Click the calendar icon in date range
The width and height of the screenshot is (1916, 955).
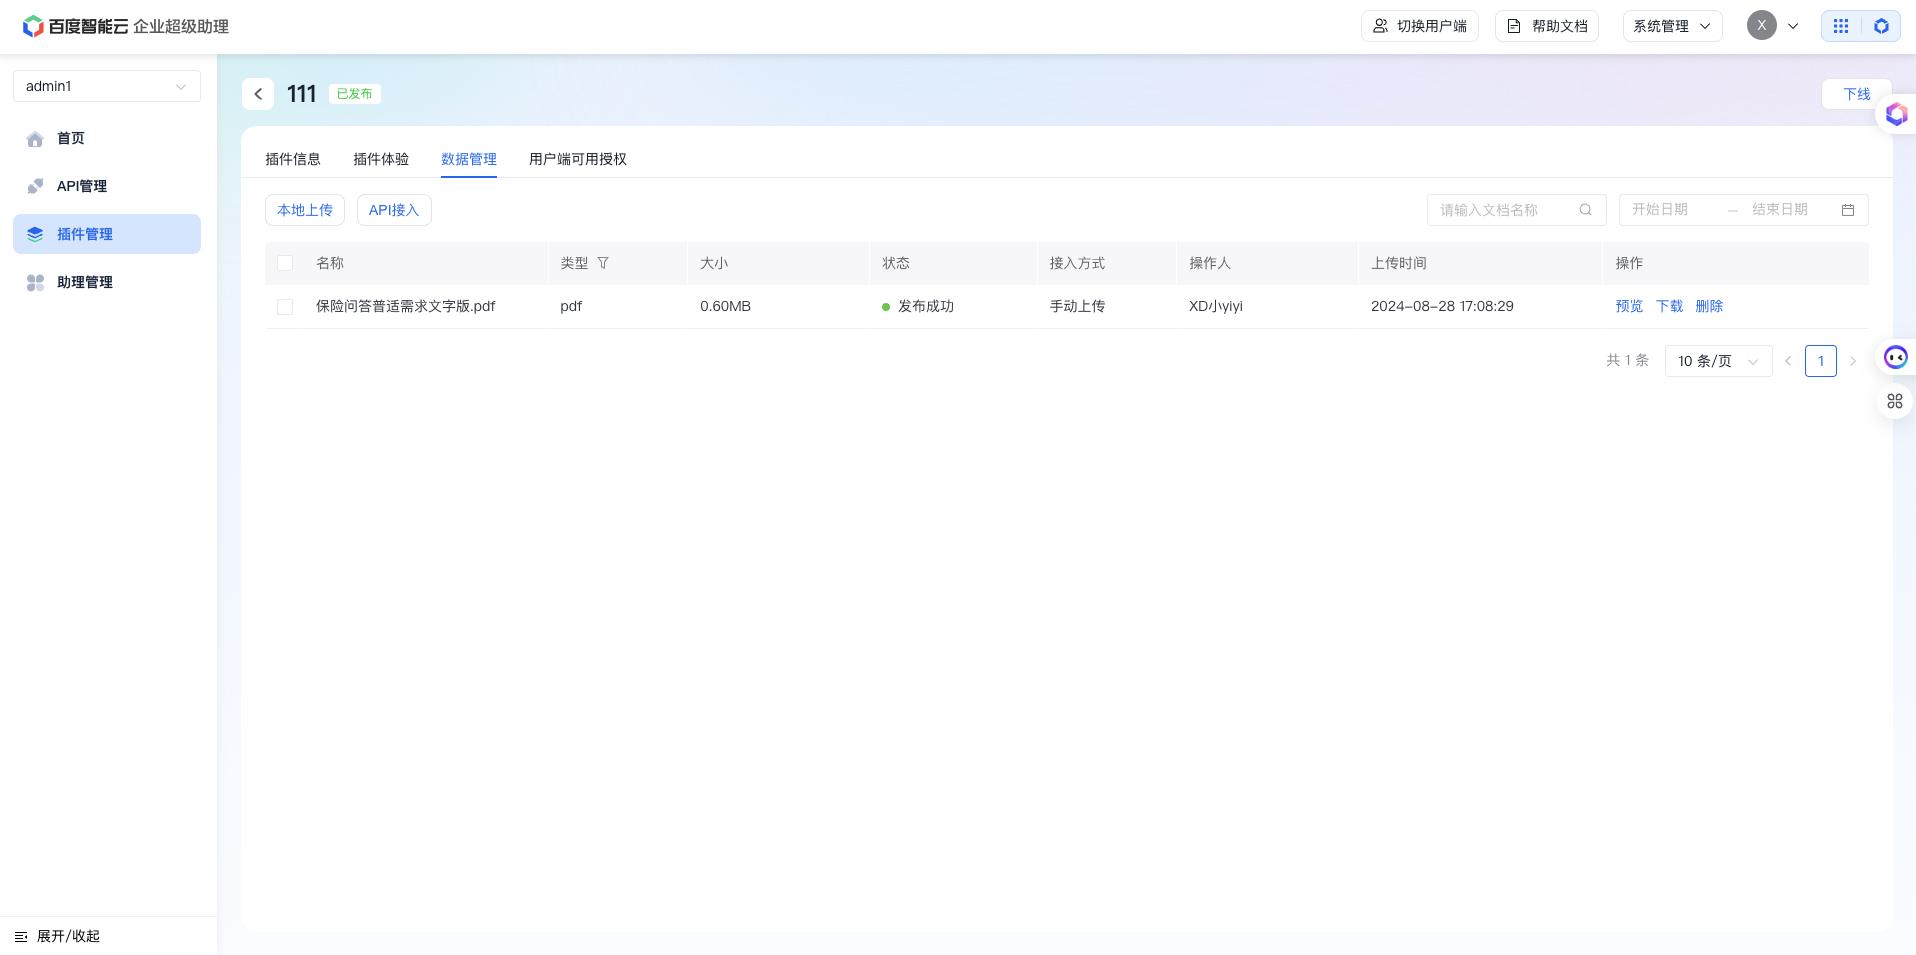click(x=1848, y=210)
